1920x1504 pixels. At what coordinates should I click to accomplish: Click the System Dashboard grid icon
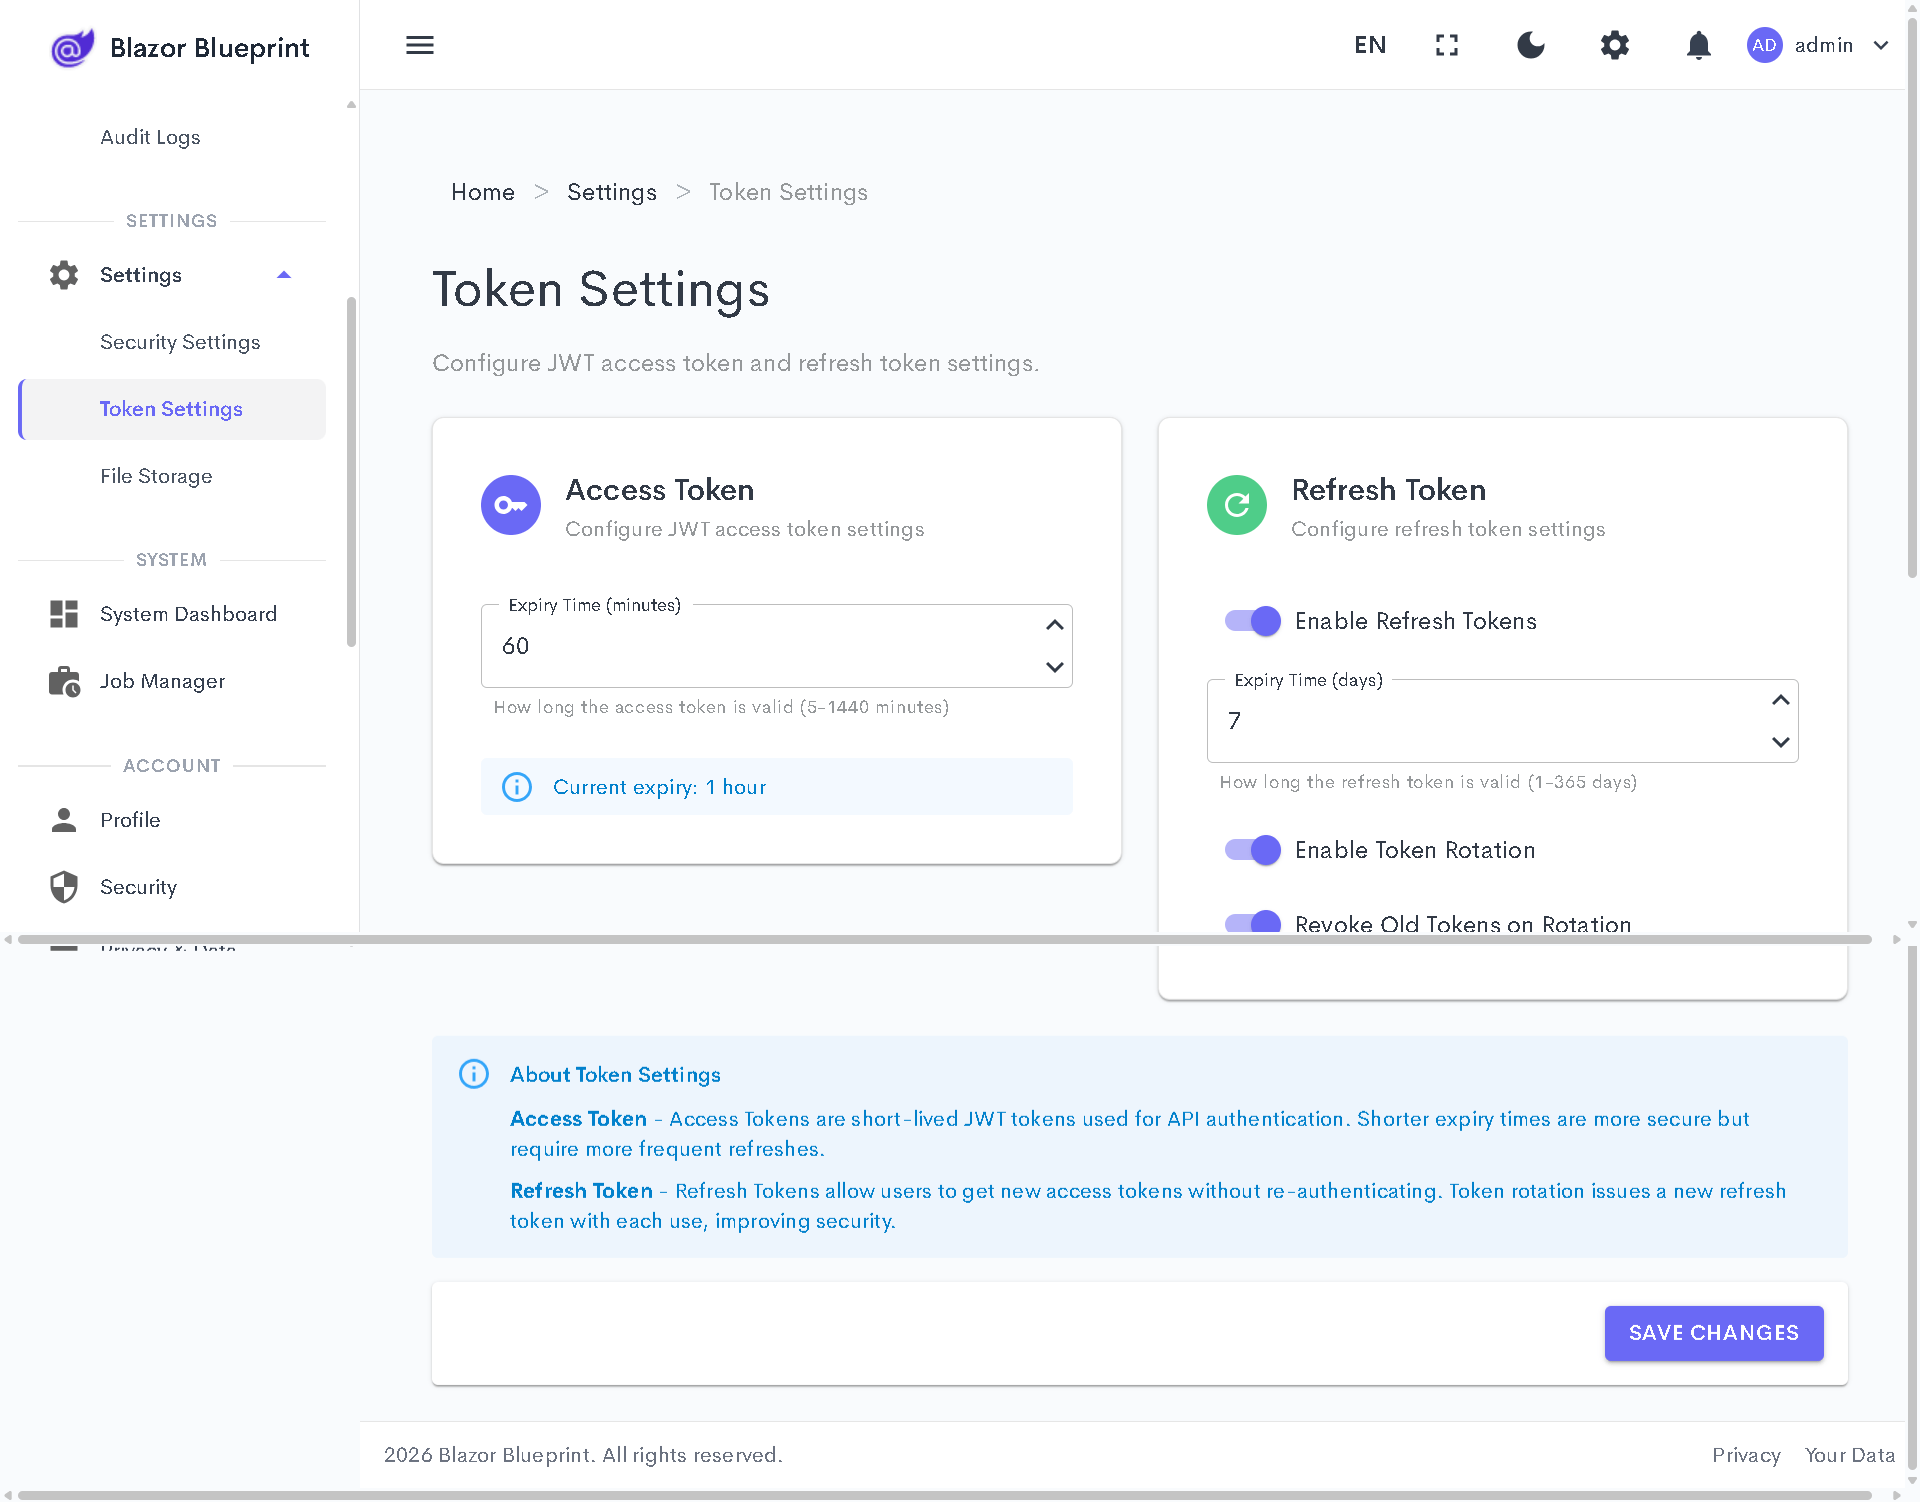pos(64,614)
